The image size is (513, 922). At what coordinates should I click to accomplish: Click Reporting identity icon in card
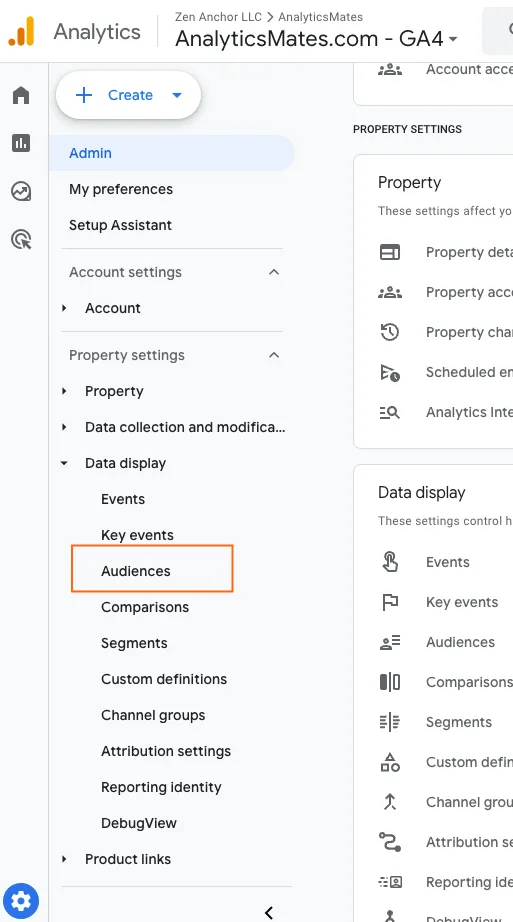389,882
